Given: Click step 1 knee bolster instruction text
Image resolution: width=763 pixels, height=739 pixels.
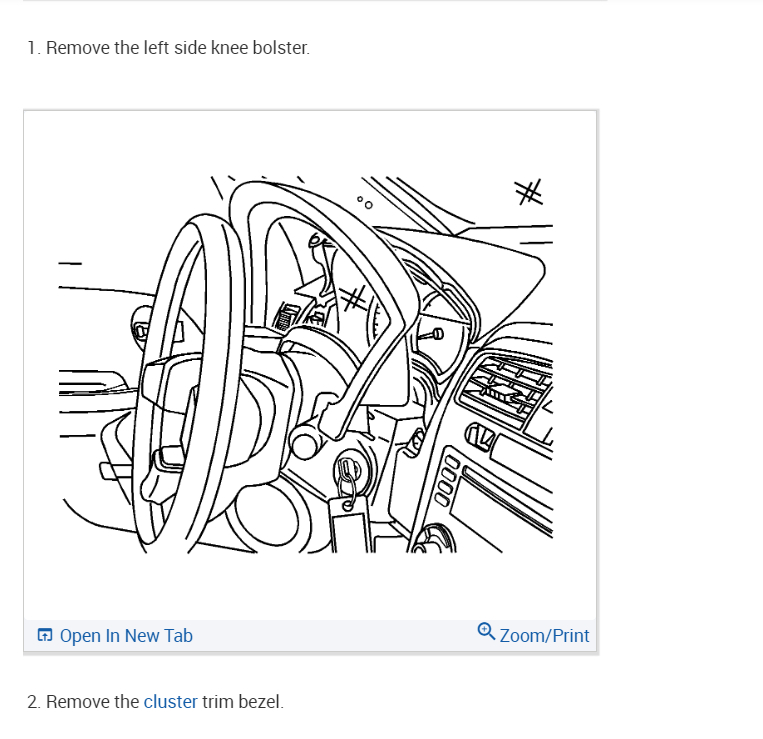Looking at the screenshot, I should pos(168,48).
